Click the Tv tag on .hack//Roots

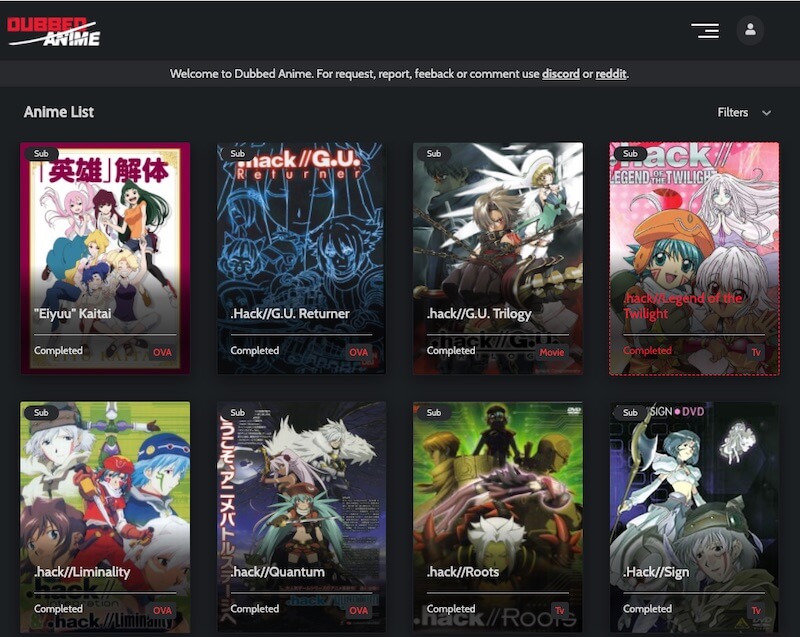pyautogui.click(x=560, y=610)
